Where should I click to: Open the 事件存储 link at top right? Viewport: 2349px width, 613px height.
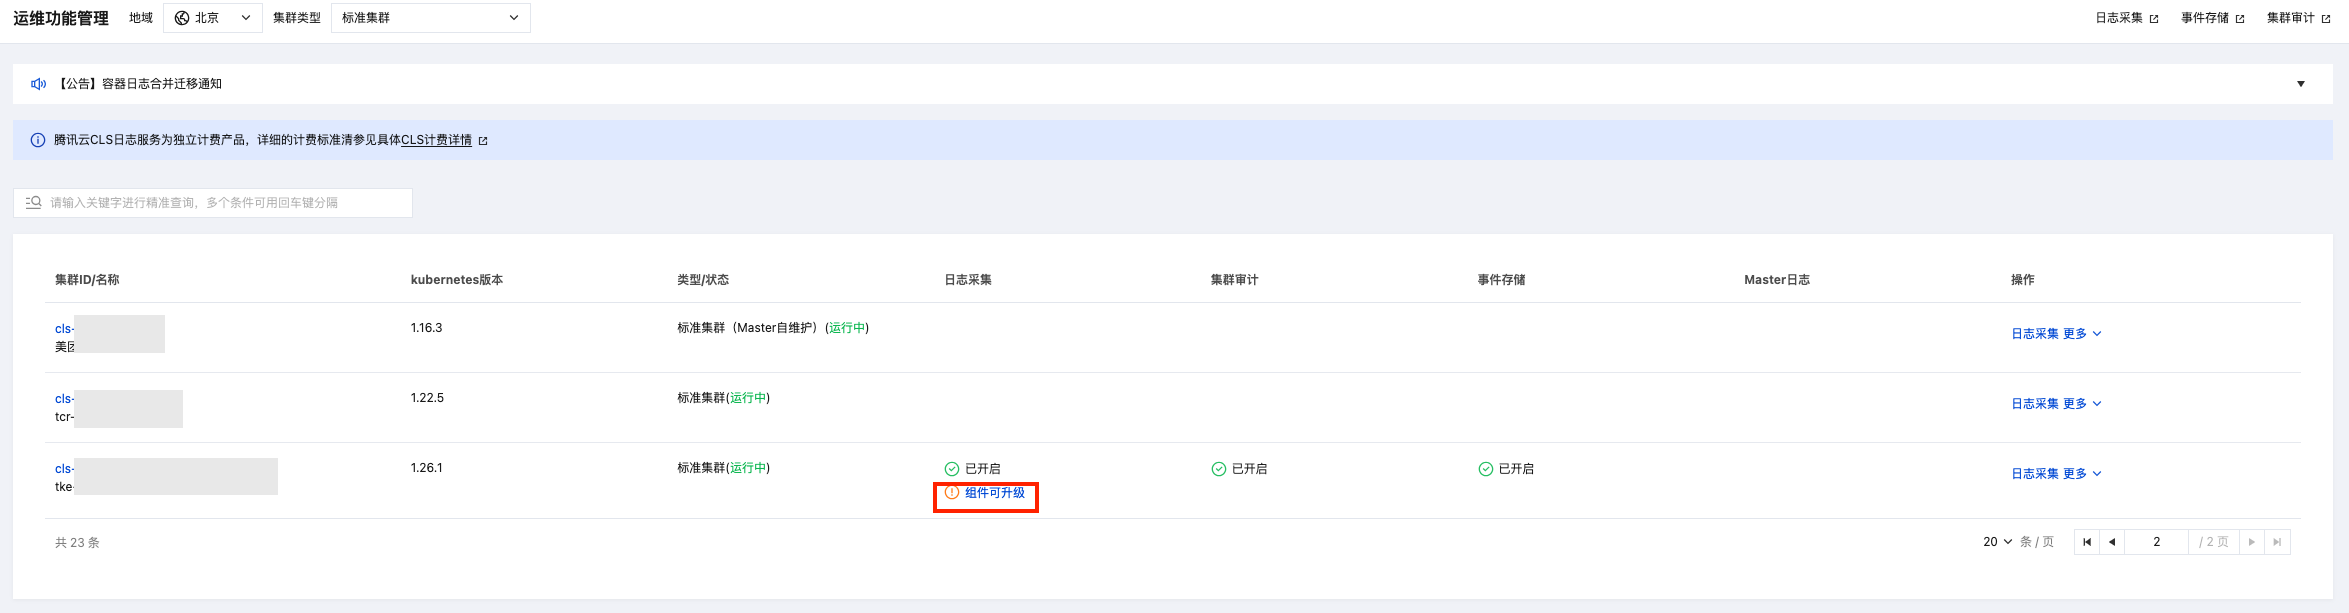pos(2212,18)
